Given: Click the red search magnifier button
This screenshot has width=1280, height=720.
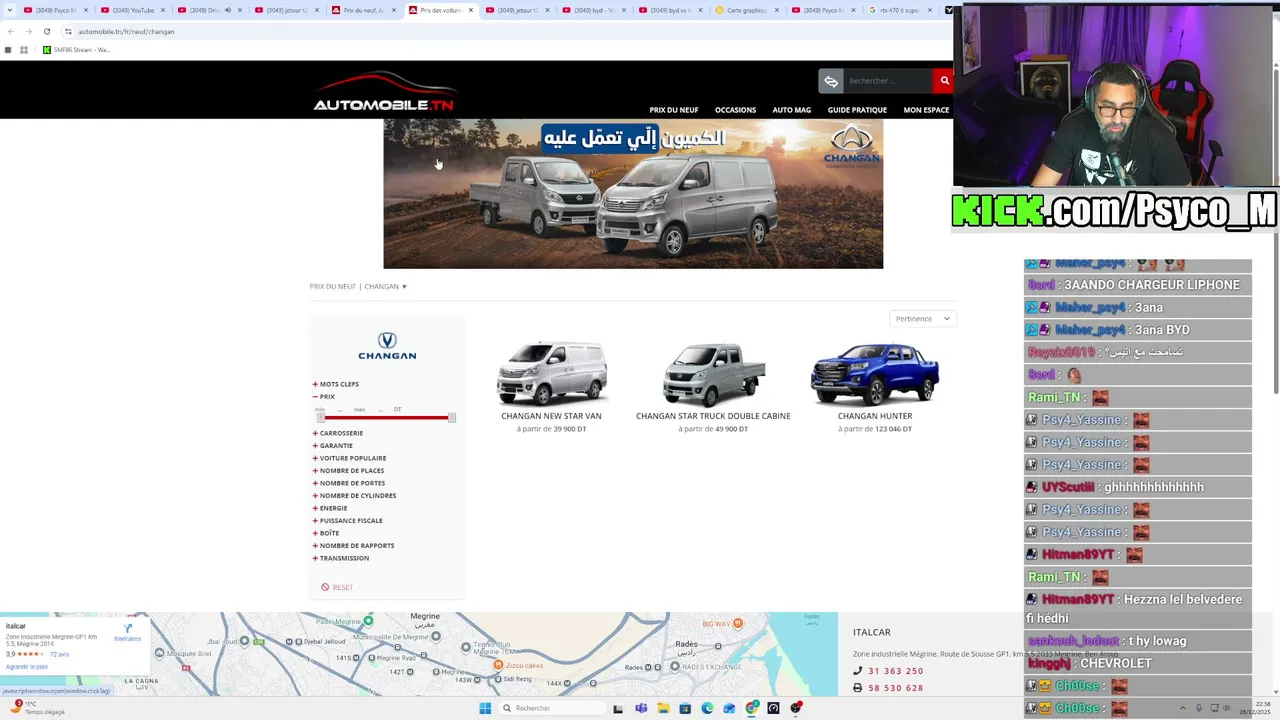Looking at the screenshot, I should tap(944, 81).
